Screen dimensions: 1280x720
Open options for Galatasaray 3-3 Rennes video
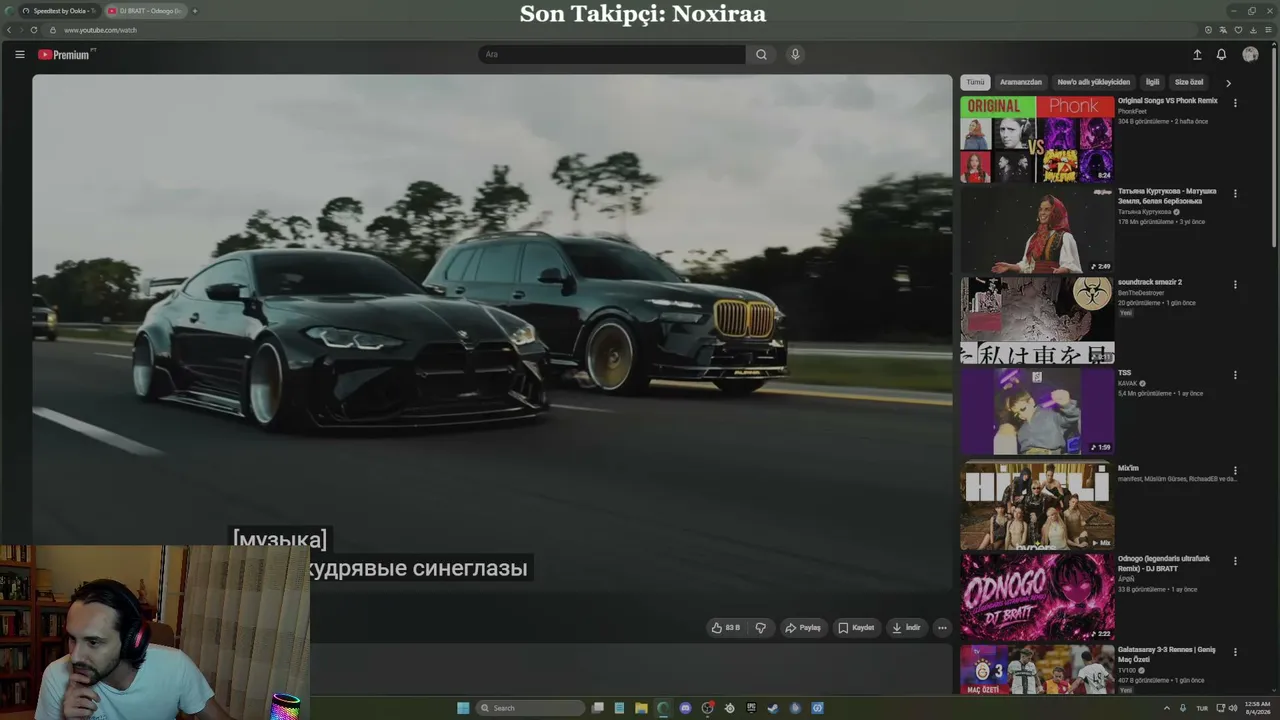[1235, 652]
